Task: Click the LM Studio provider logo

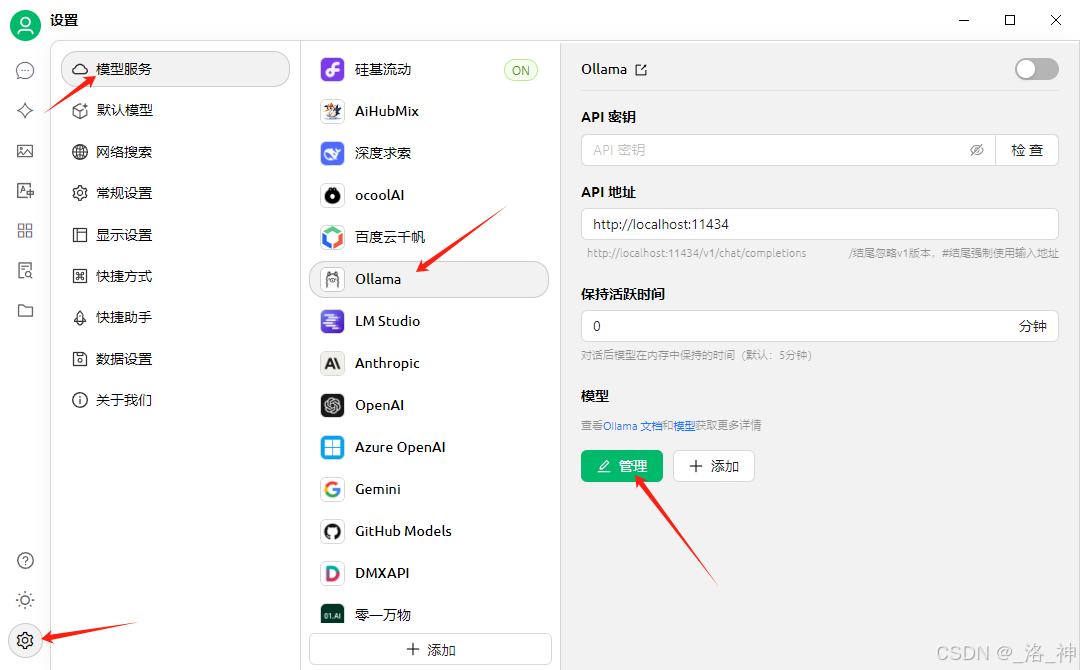Action: pyautogui.click(x=333, y=322)
